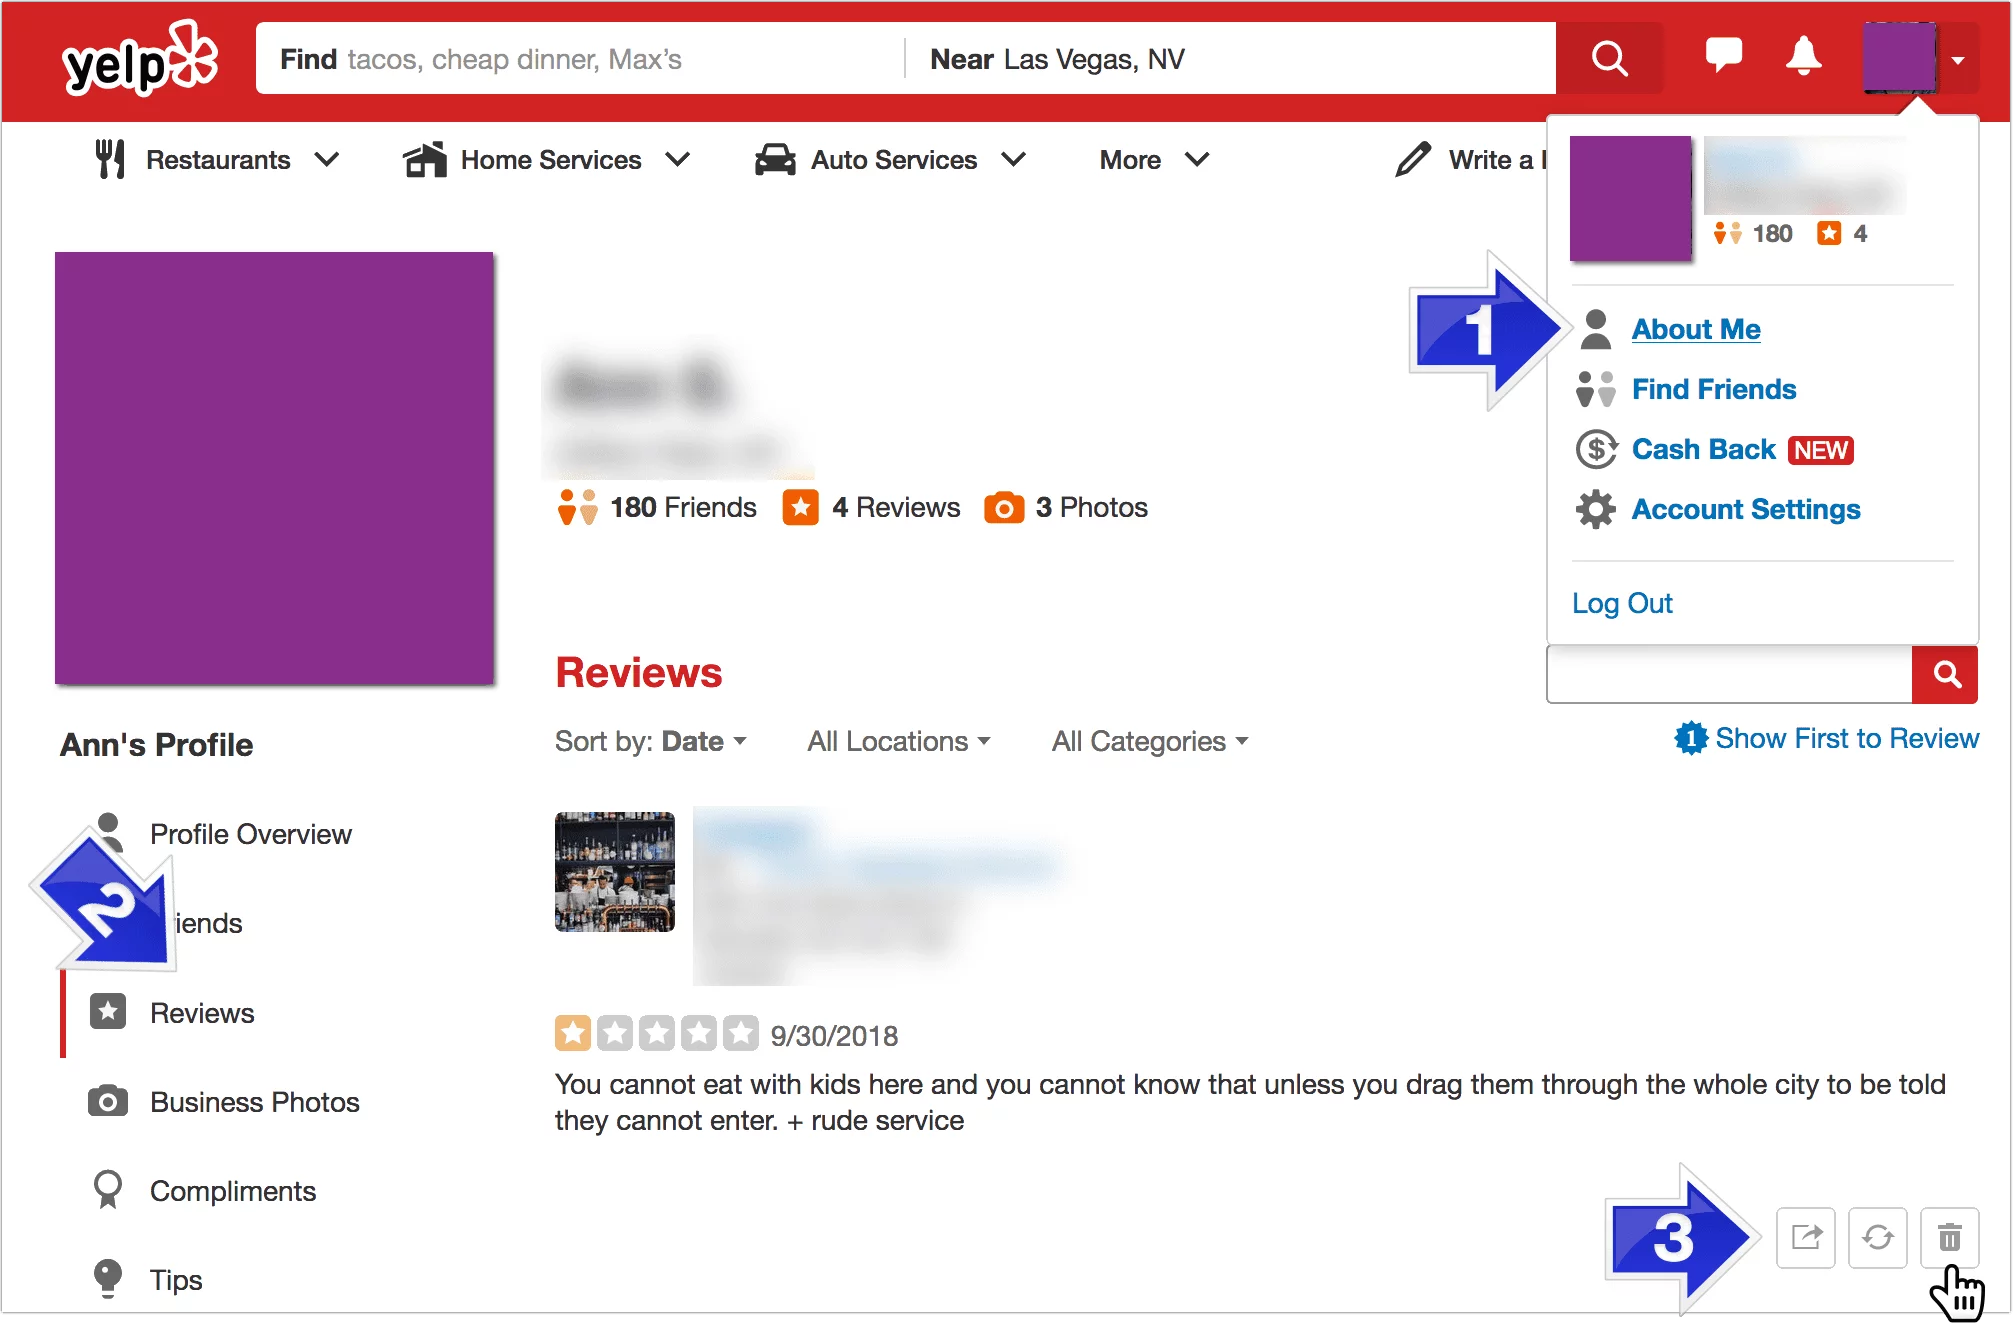The width and height of the screenshot is (2014, 1340).
Task: Expand the Auto Services dropdown chevron
Action: [x=1014, y=159]
